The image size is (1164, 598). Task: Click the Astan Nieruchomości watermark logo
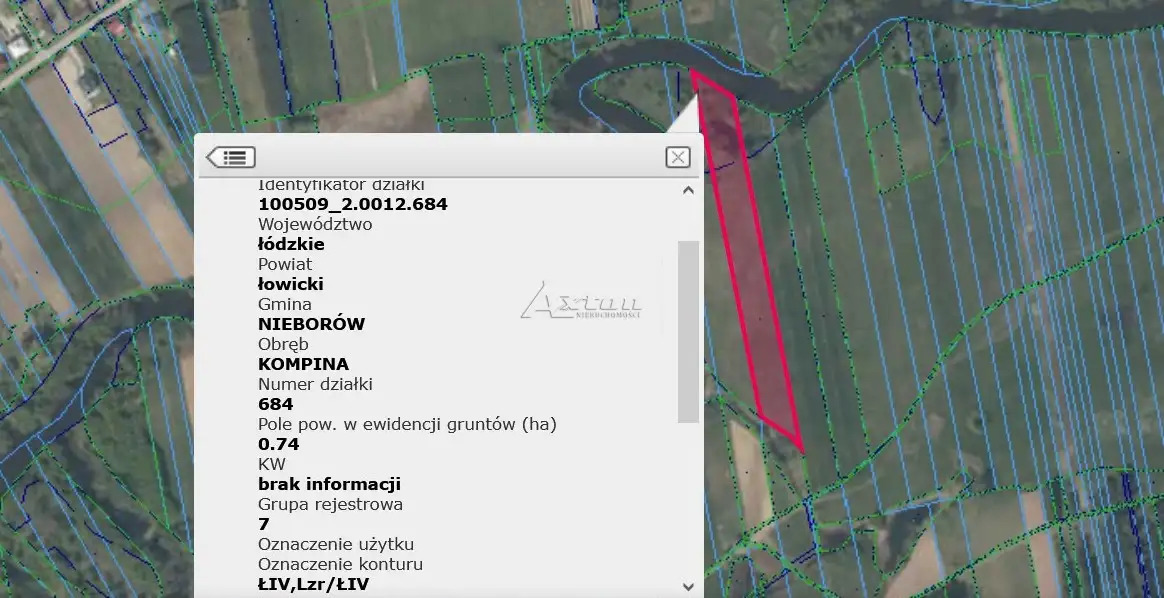coord(581,301)
